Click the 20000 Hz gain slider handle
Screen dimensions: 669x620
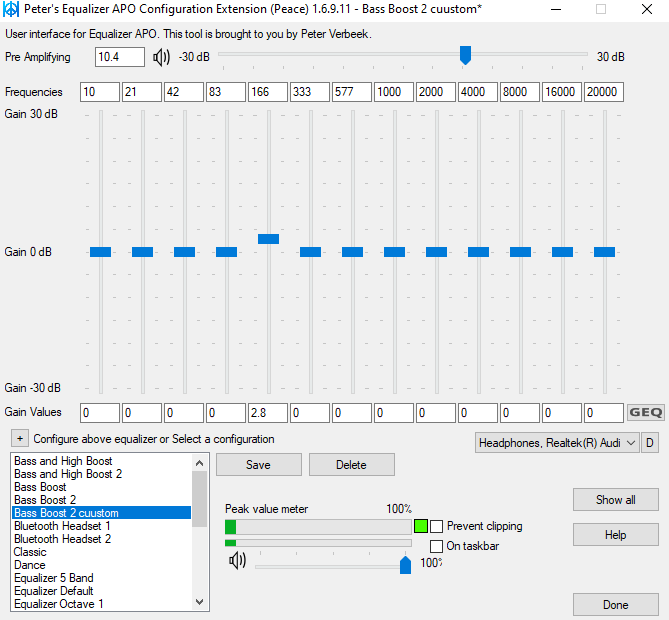pyautogui.click(x=604, y=252)
